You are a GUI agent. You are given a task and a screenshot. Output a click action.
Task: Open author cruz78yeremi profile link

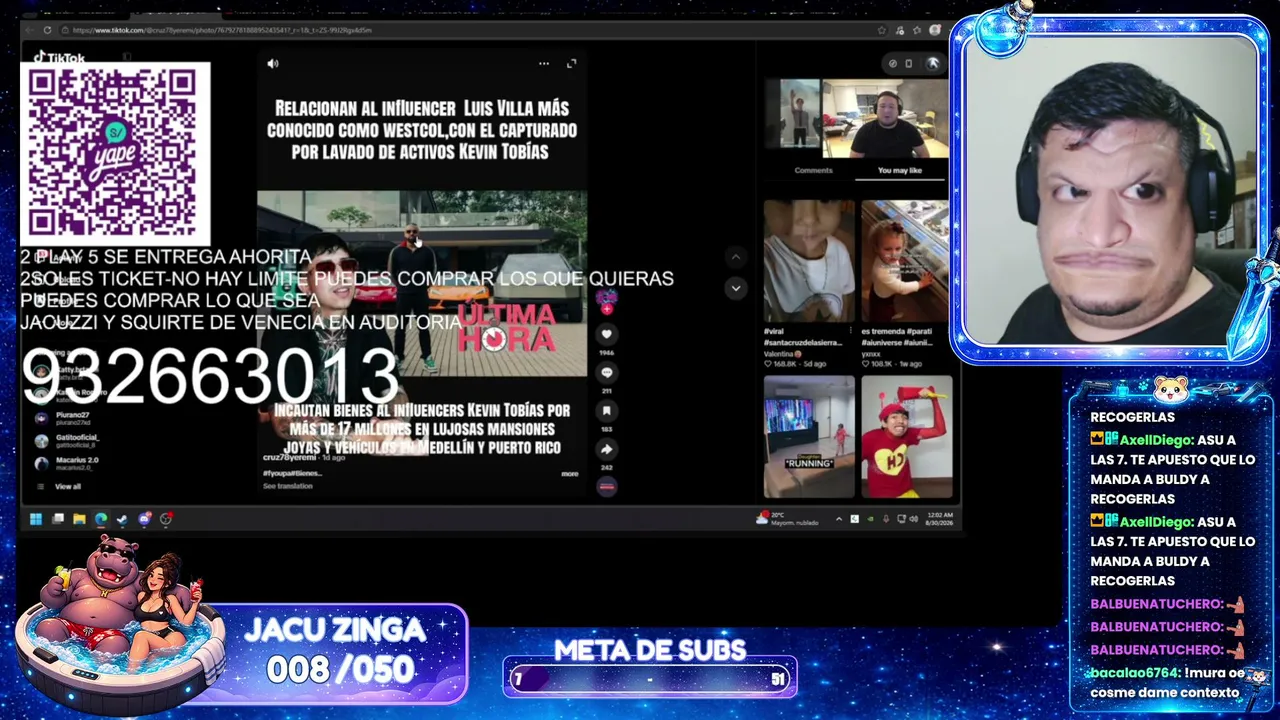tap(291, 457)
